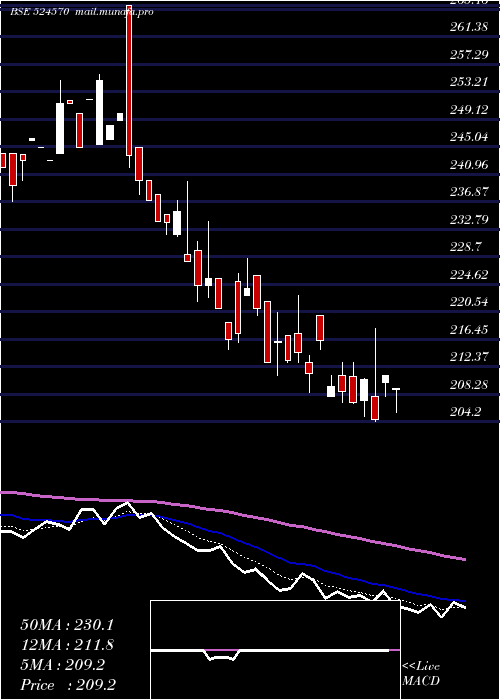The image size is (500, 700).
Task: Click the Price : 209.2 readout
Action: [68, 685]
